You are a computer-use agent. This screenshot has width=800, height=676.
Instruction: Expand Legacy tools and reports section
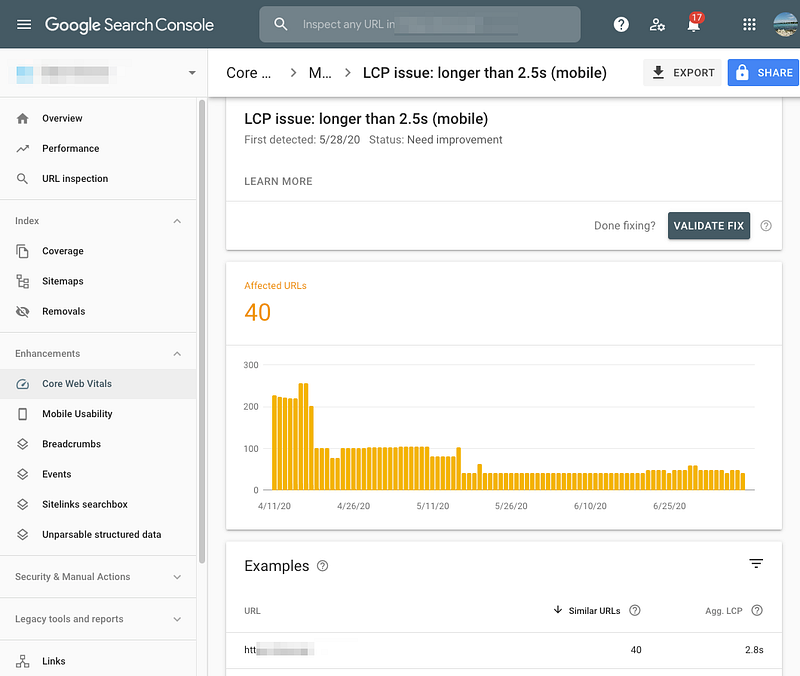[178, 619]
